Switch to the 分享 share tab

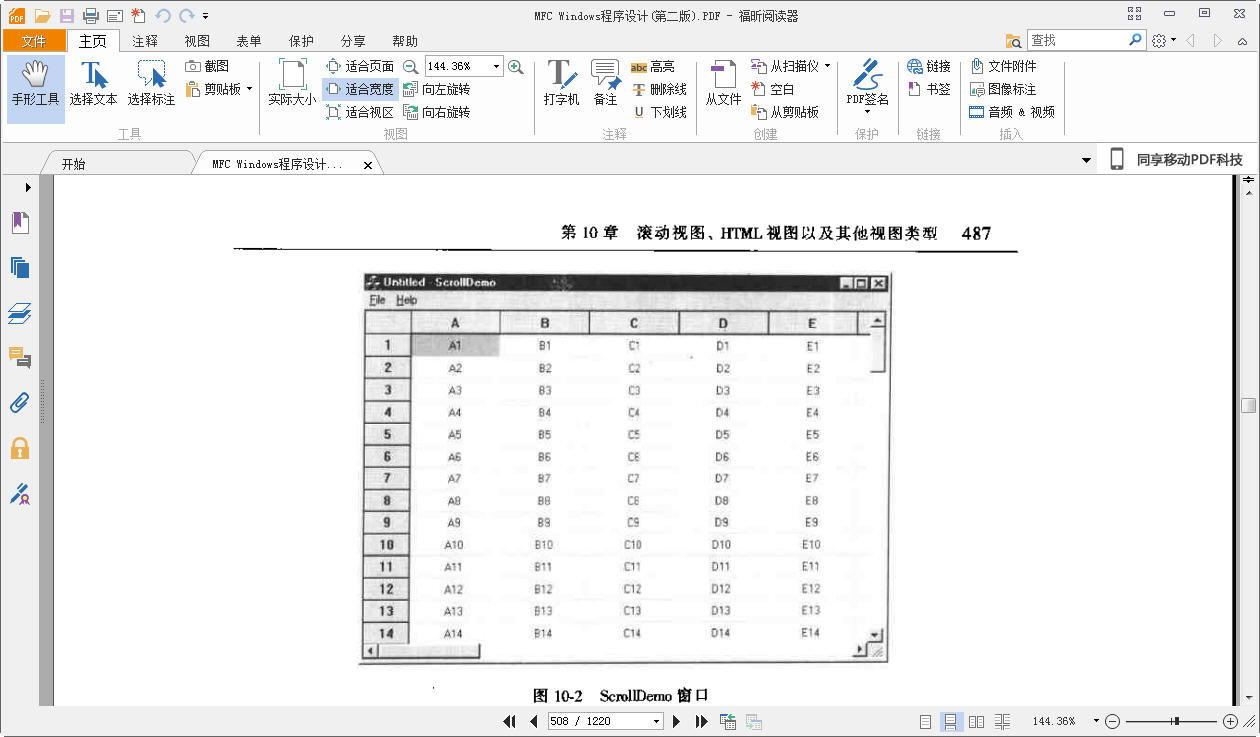click(353, 41)
